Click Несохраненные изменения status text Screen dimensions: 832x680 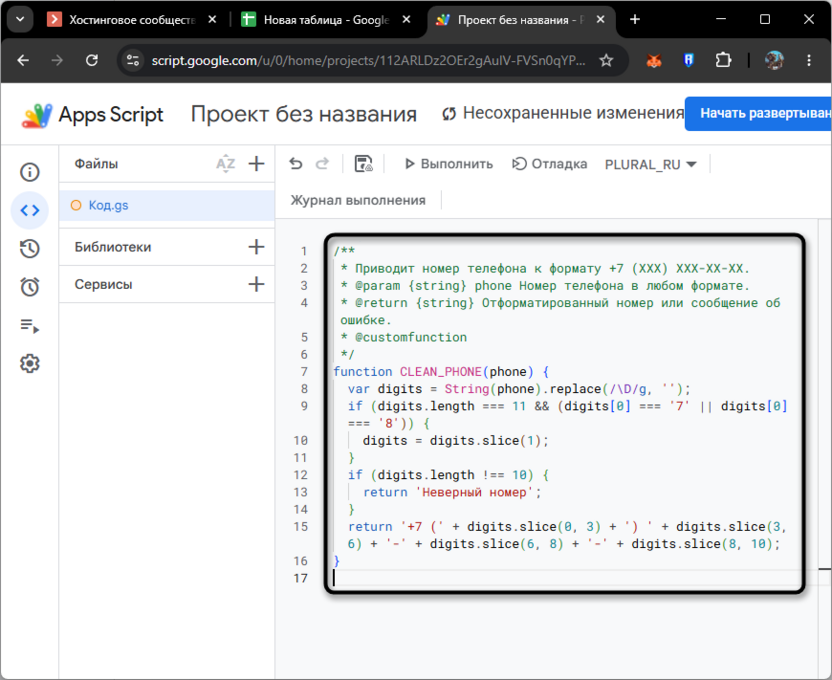click(x=573, y=113)
